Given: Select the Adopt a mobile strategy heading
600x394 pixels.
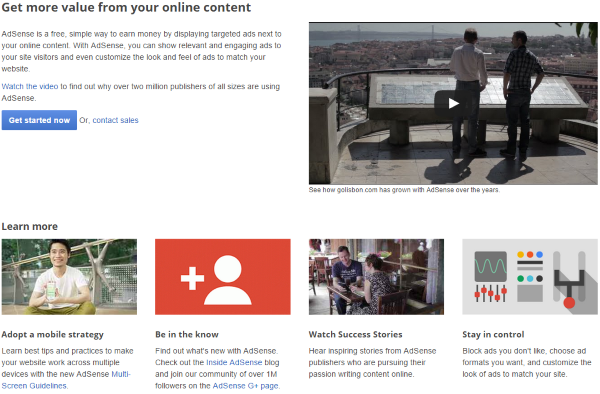Looking at the screenshot, I should coord(52,335).
